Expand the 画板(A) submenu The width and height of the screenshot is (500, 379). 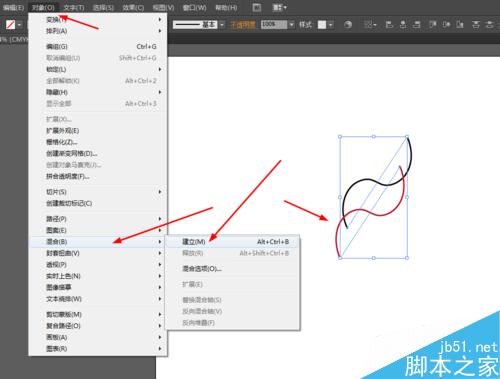(x=98, y=337)
